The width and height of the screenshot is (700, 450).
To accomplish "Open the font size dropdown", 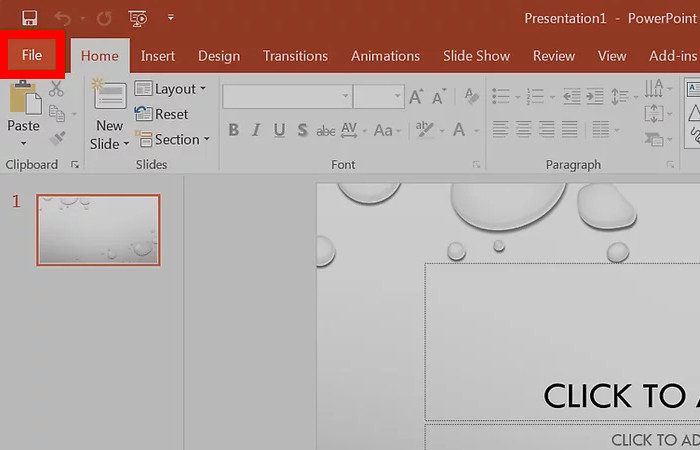I will pos(397,96).
